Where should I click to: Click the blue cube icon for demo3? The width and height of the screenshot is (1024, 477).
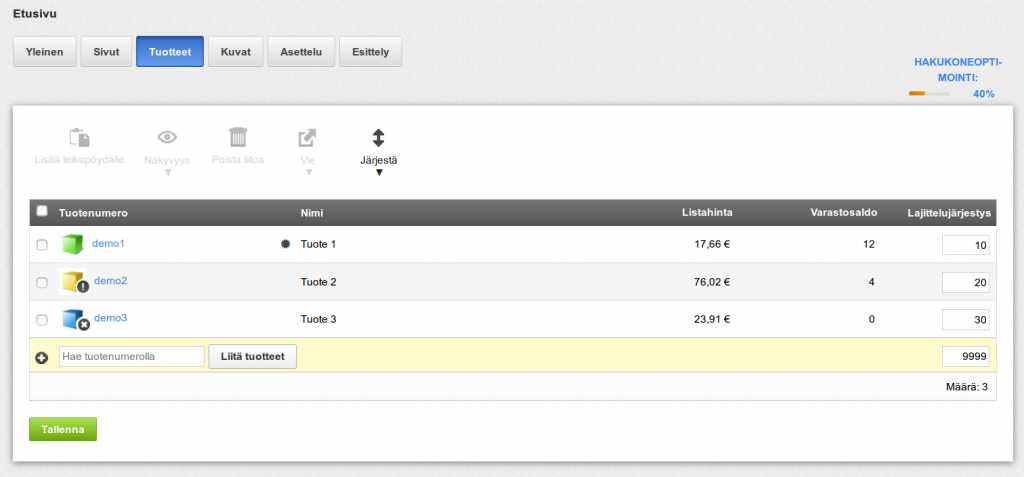(x=75, y=319)
